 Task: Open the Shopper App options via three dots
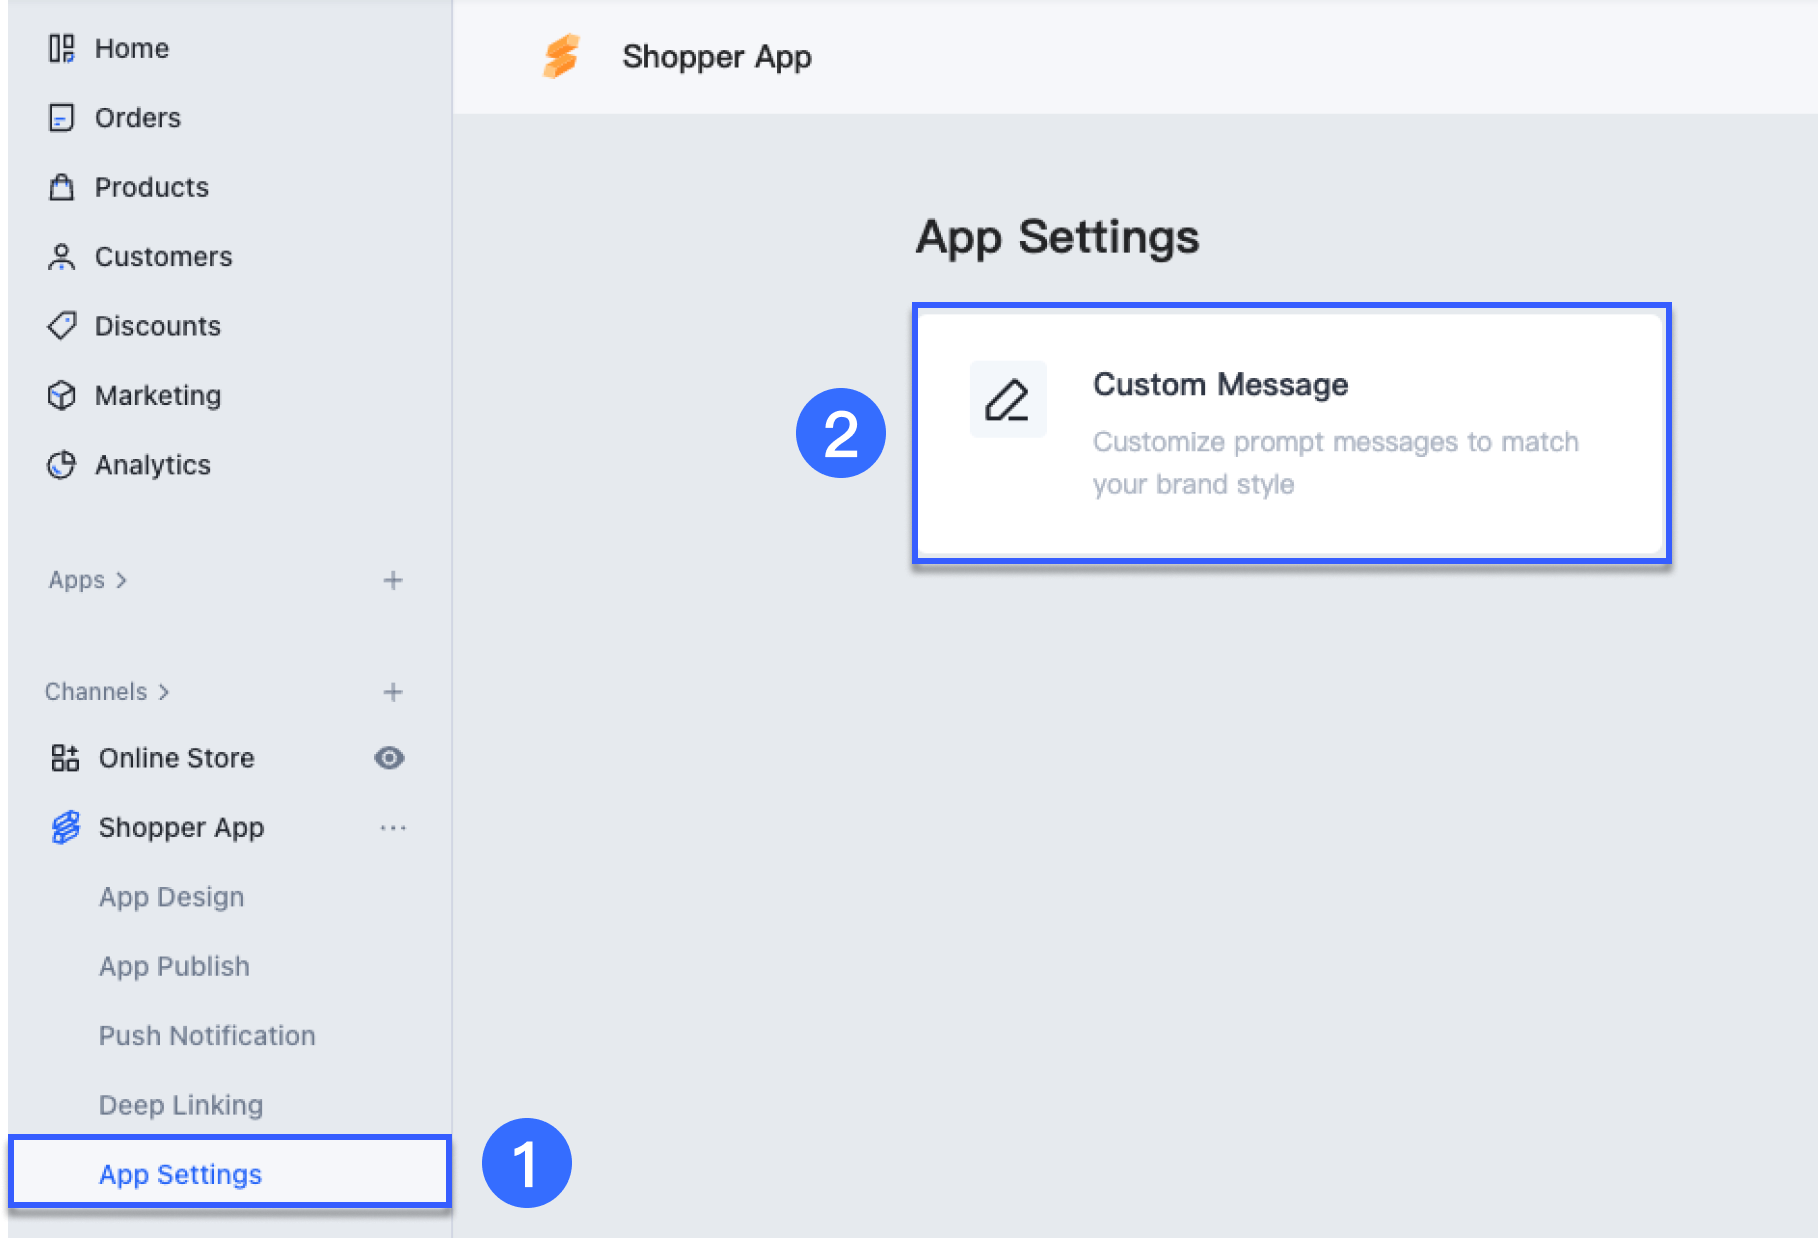click(x=394, y=827)
